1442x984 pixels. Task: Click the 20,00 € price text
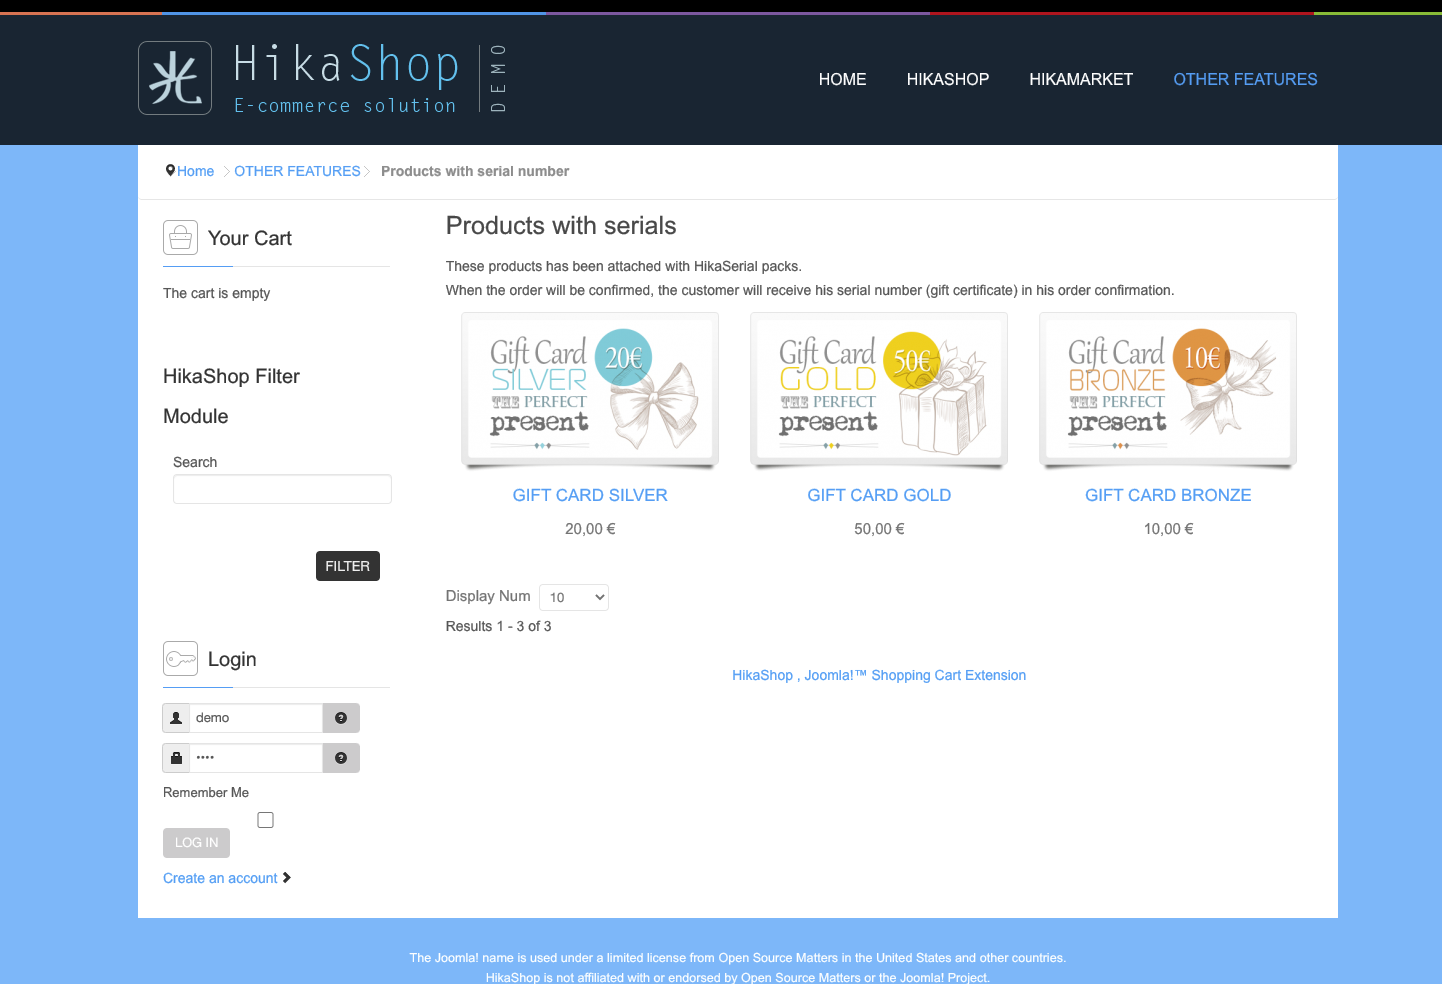[x=590, y=529]
